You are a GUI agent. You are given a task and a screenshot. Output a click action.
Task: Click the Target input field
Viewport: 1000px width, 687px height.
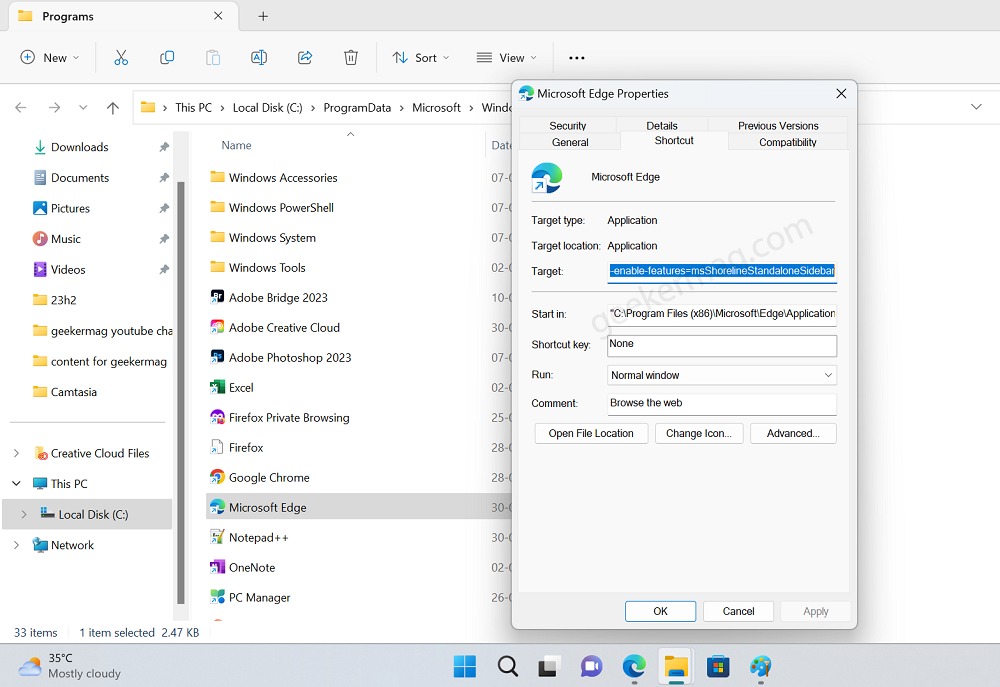[x=721, y=271]
